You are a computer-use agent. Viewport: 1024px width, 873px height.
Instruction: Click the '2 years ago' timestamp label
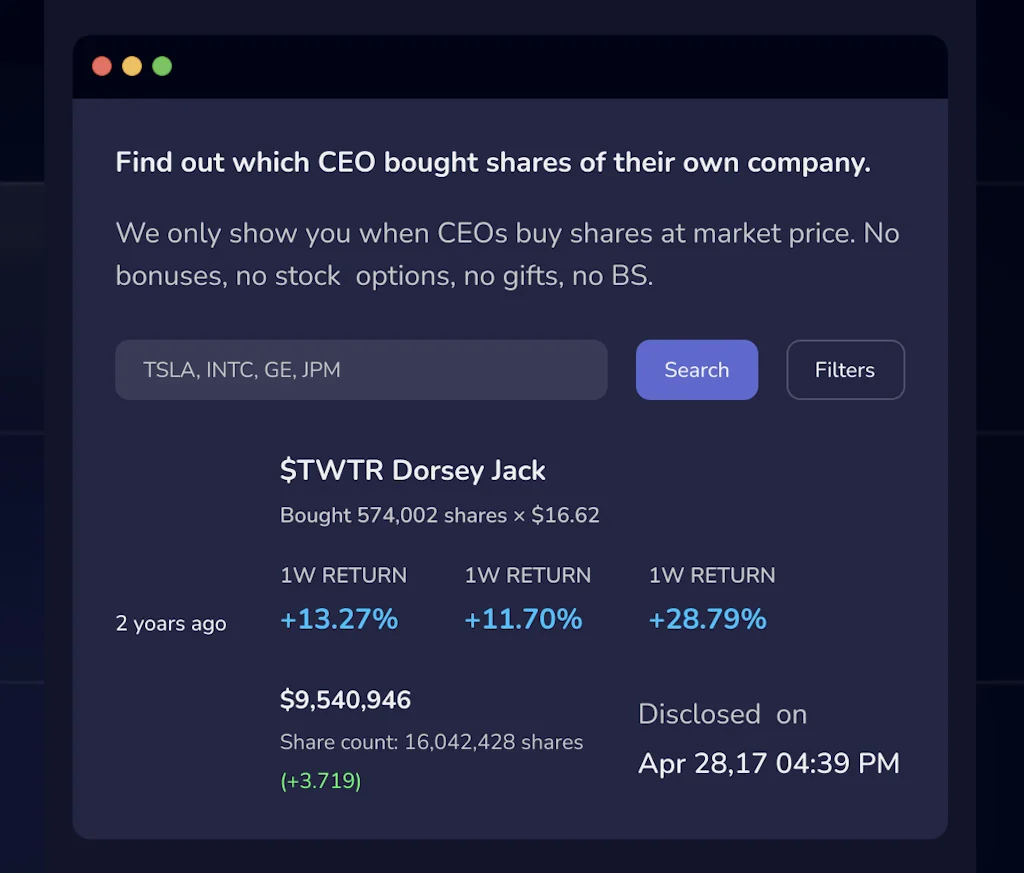170,623
